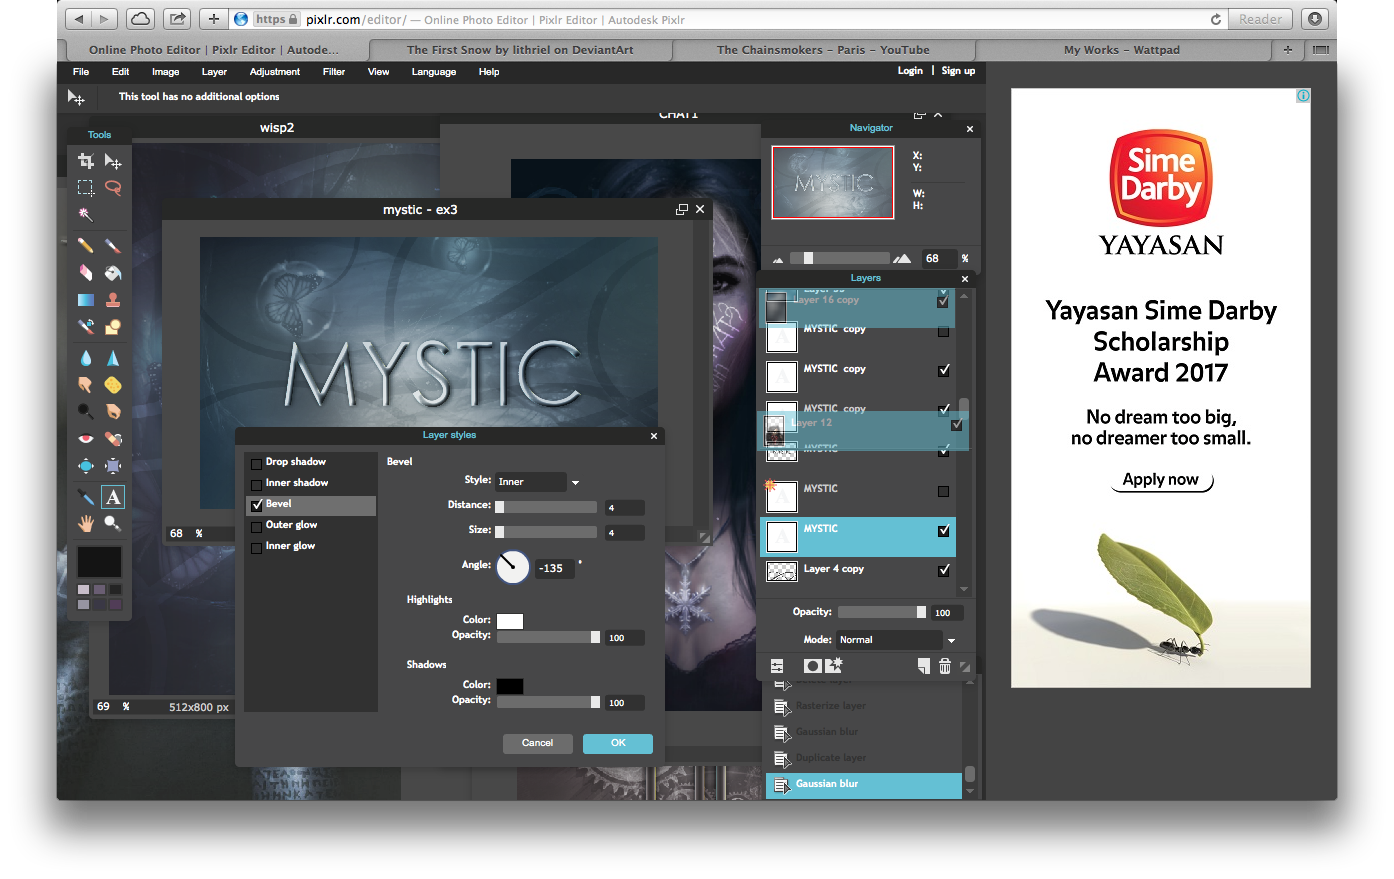Image resolution: width=1394 pixels, height=879 pixels.
Task: Choose the Zoom magnifier tool
Action: point(113,524)
